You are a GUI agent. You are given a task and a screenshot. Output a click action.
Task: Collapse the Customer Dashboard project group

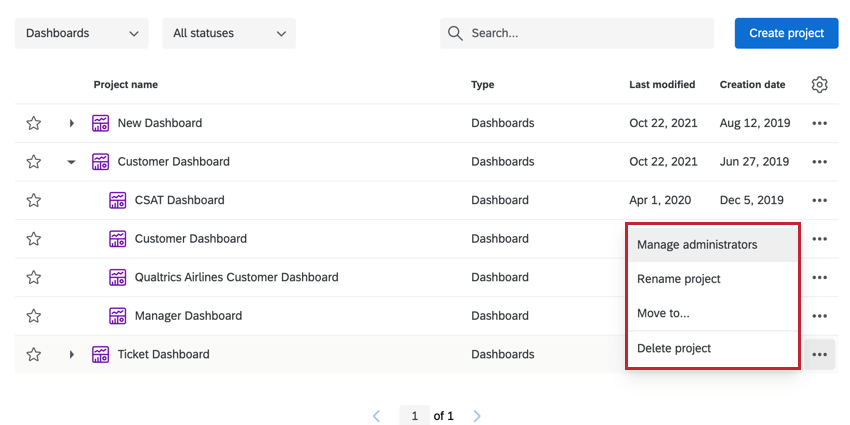coord(72,162)
